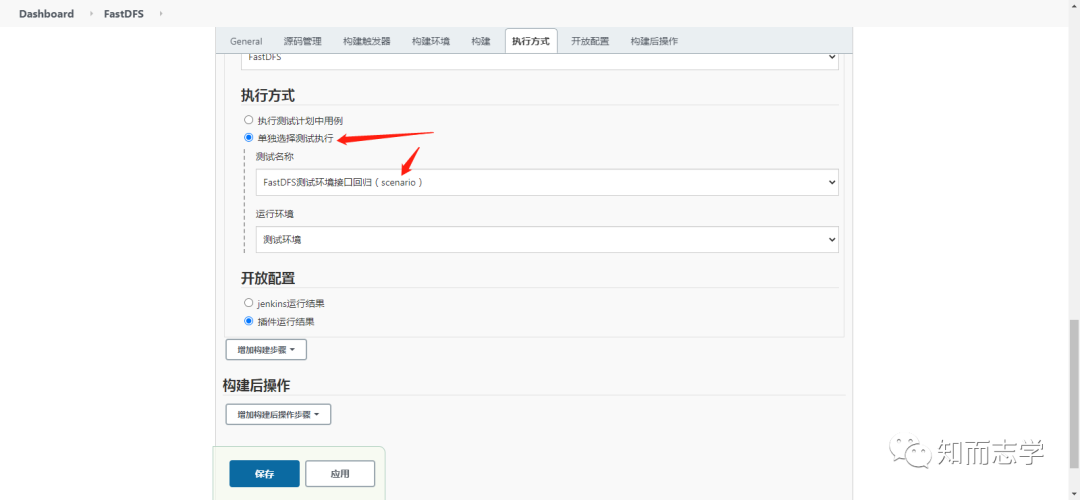The height and width of the screenshot is (500, 1080).
Task: Open the 运行环境 dropdown
Action: 547,240
